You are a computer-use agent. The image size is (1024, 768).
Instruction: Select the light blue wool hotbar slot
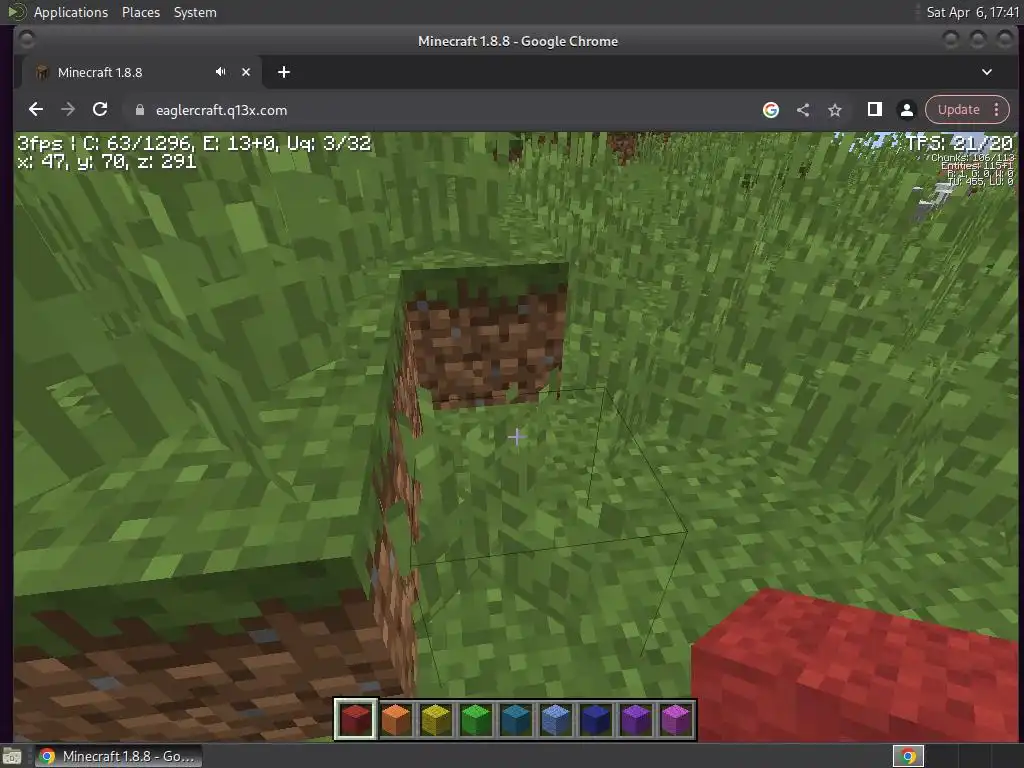pos(556,720)
